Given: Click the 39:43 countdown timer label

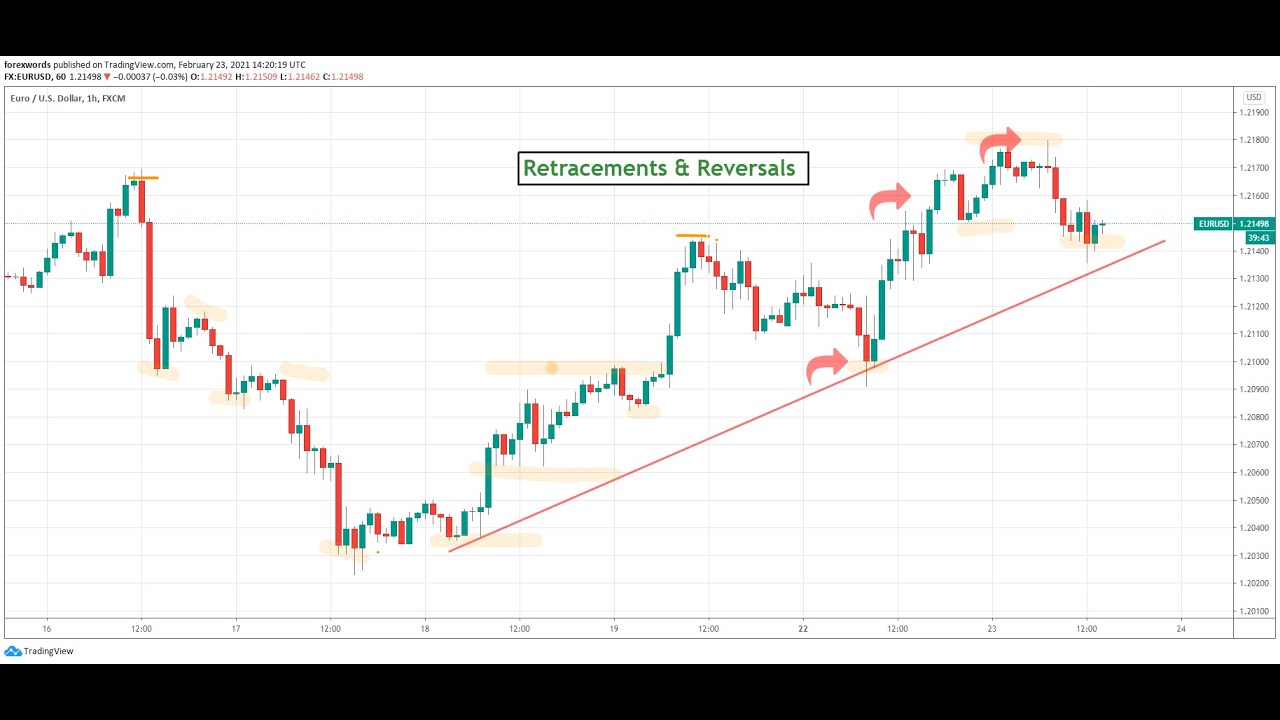Looking at the screenshot, I should (x=1259, y=238).
